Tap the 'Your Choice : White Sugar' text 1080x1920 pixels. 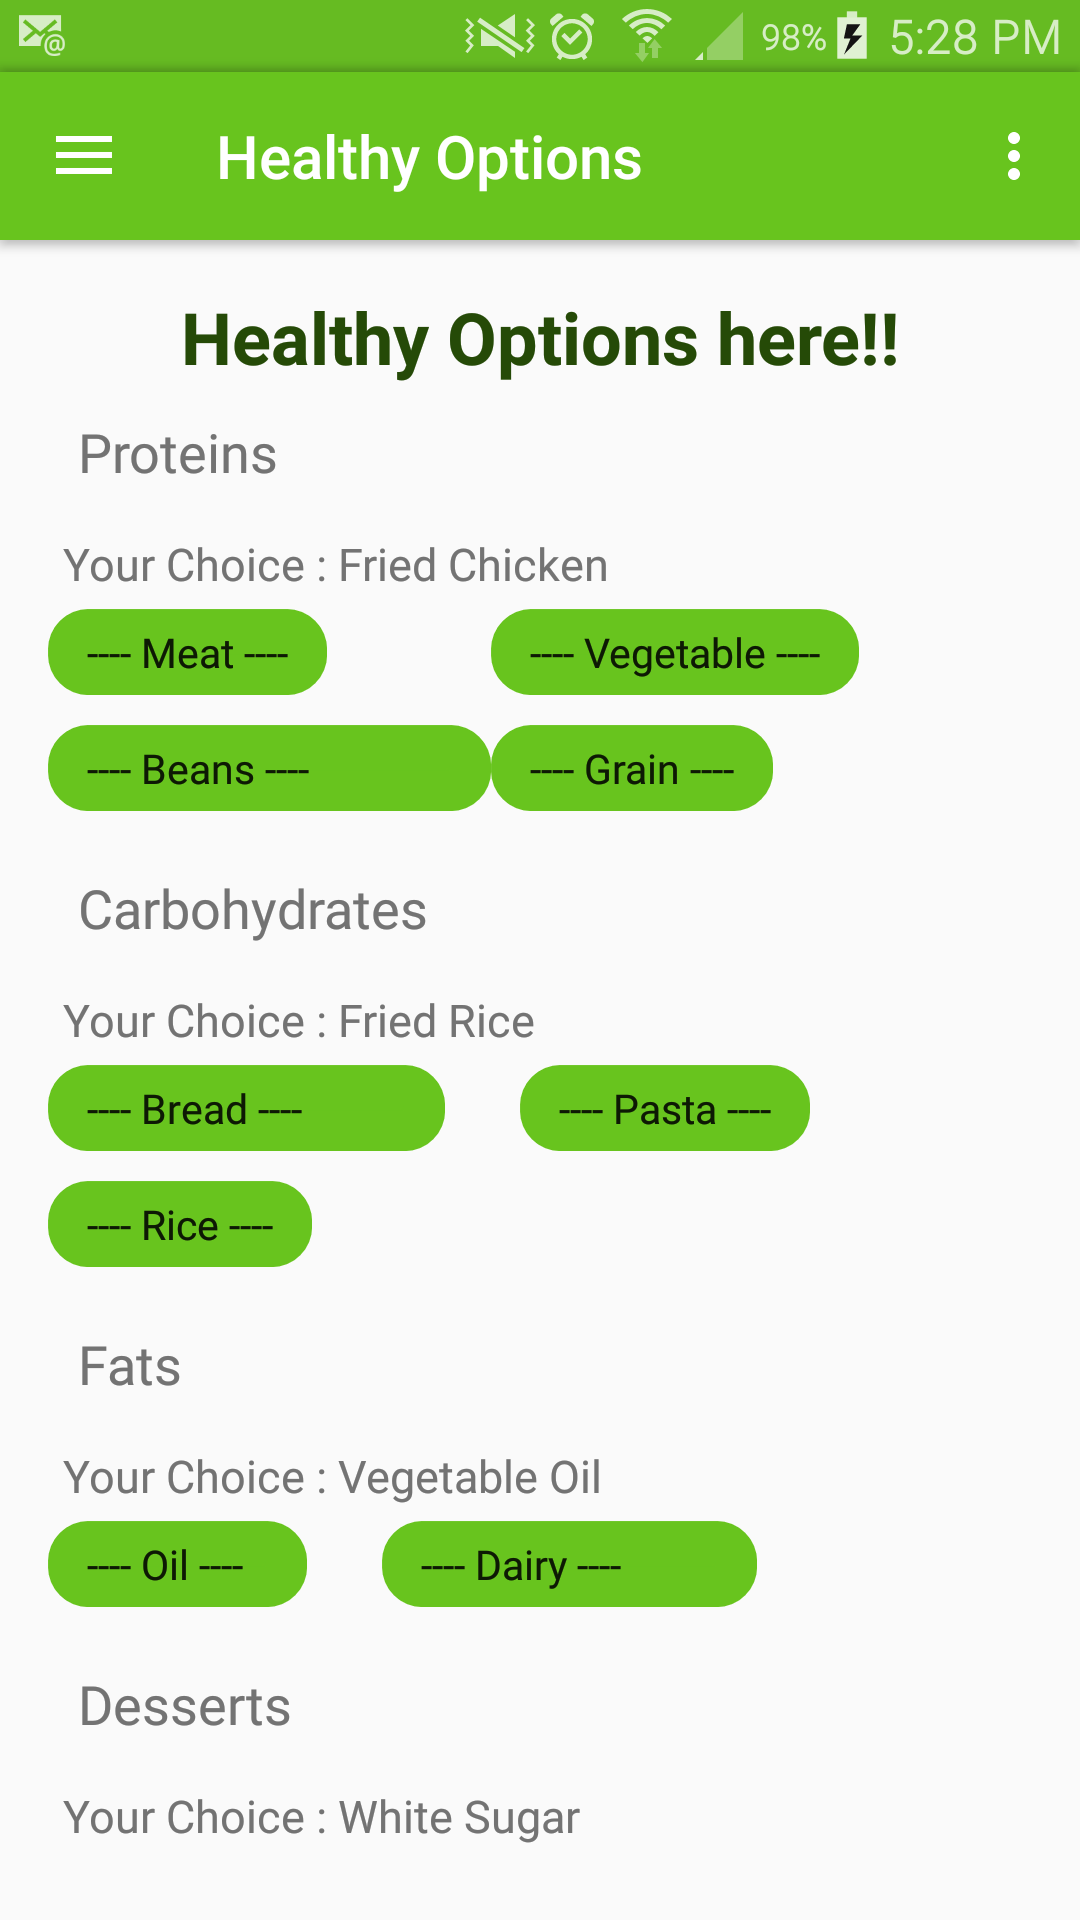click(321, 1818)
